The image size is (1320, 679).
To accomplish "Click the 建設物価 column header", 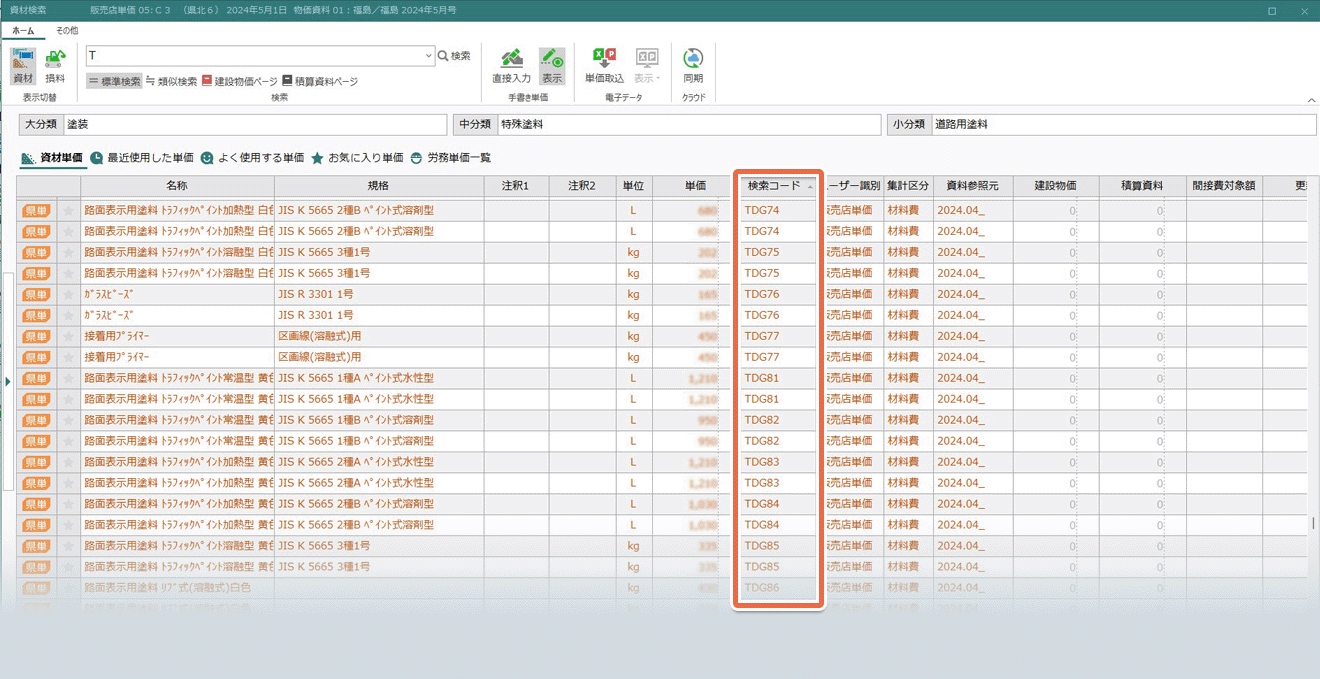I will [x=1055, y=186].
